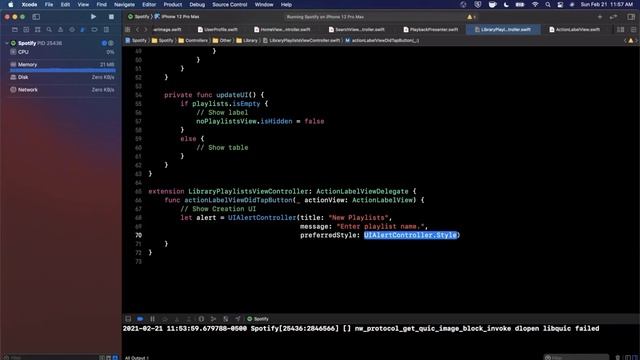Open the Source Control menu

pyautogui.click(x=230, y=4)
